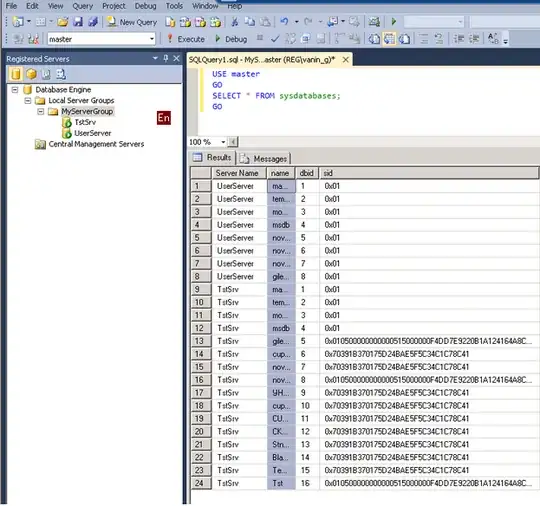Click the Cut scissors icon
Viewport: 540px width, 506px height.
tap(235, 22)
